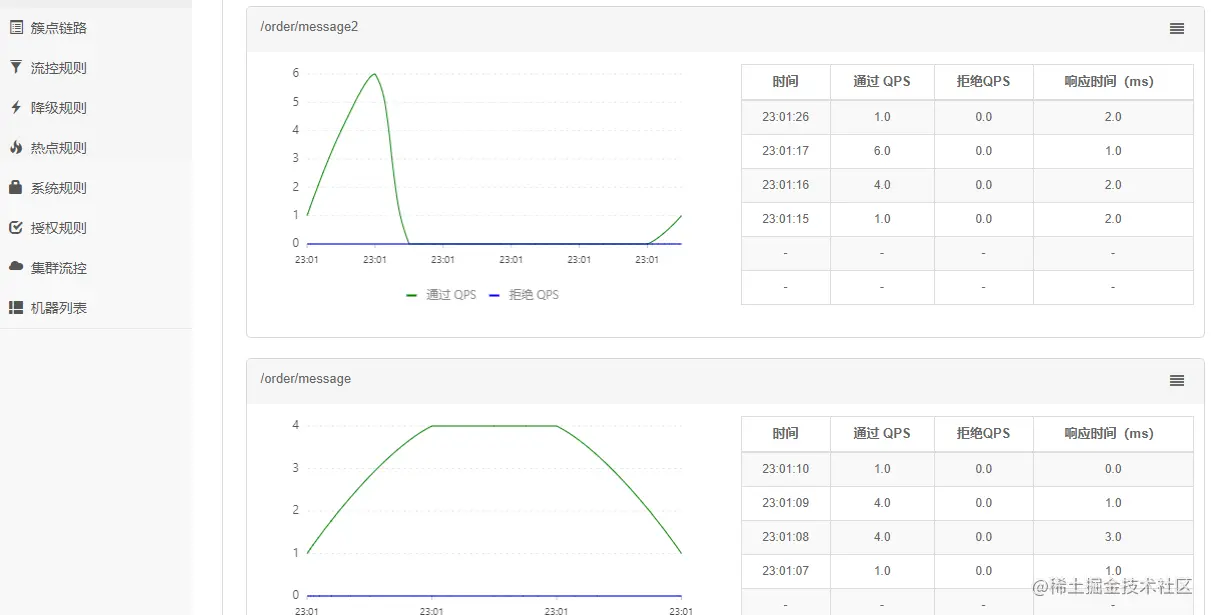Click 通过 QPS header in /order/message2 table
Screen dimensions: 1211x615
882,82
